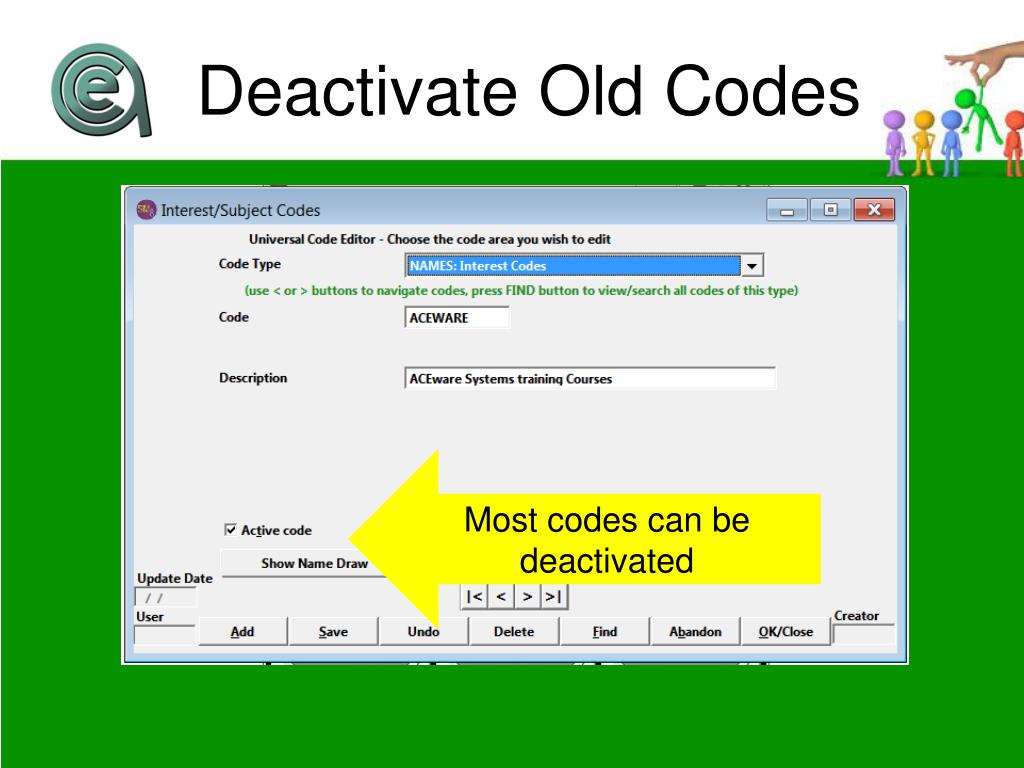Click the Creator field
The width and height of the screenshot is (1024, 768).
[x=863, y=634]
